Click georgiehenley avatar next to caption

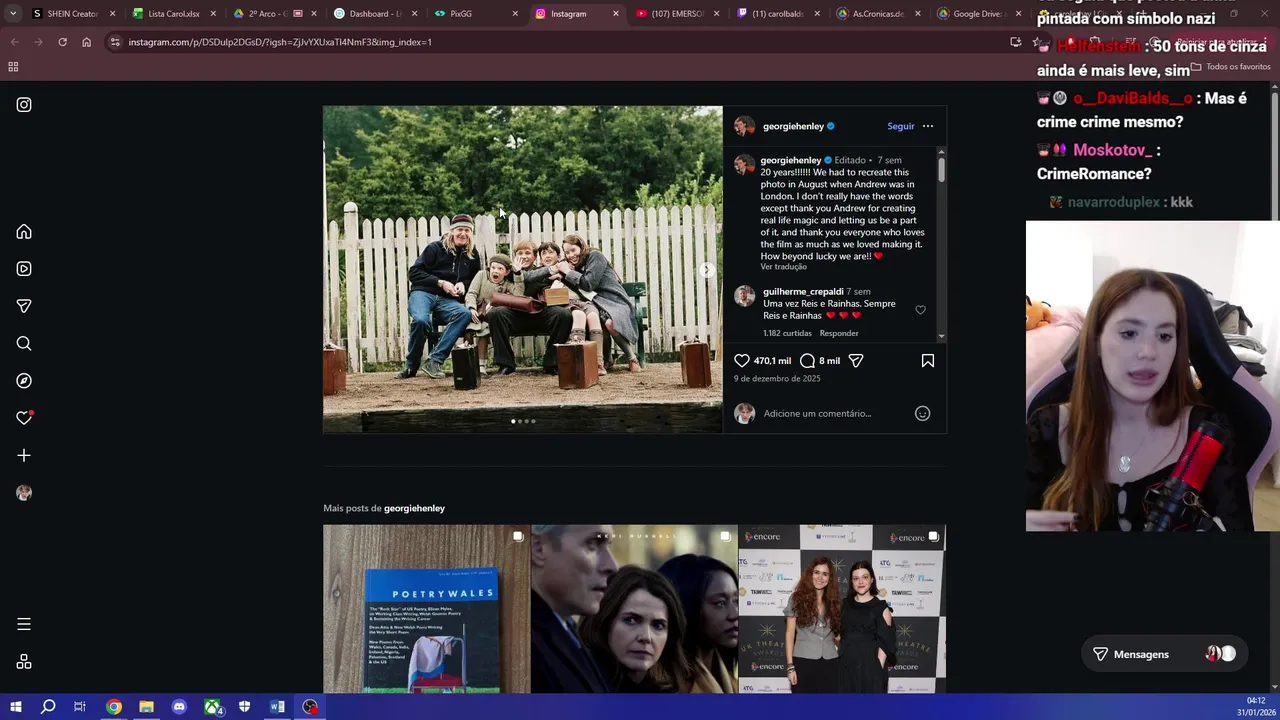click(x=744, y=164)
